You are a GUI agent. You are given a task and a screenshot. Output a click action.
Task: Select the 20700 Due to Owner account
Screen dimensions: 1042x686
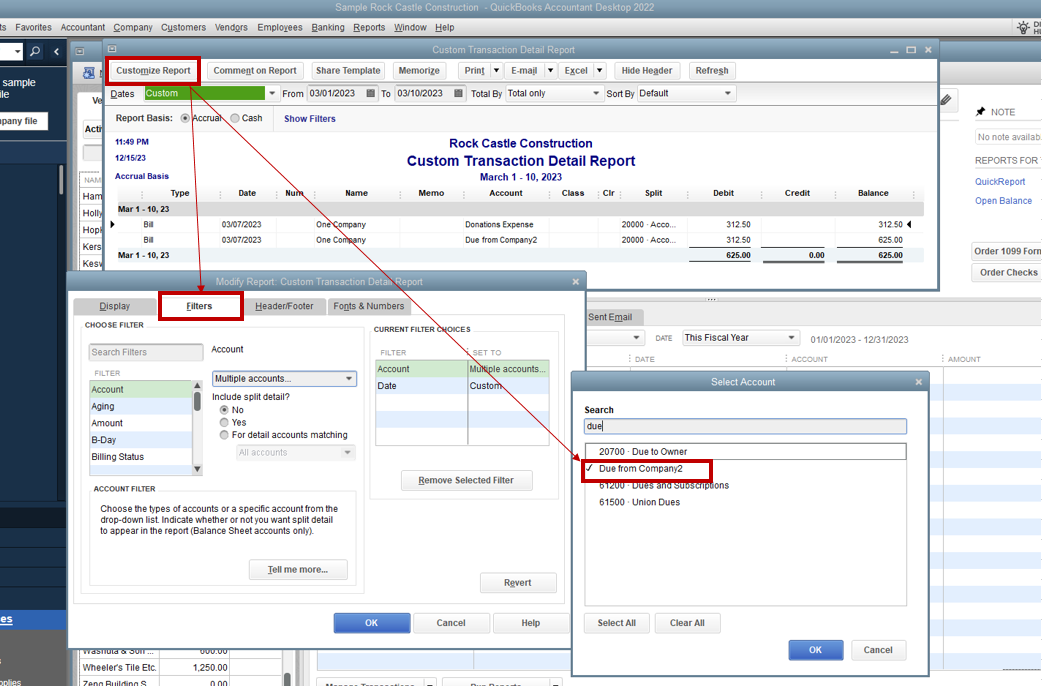click(745, 451)
